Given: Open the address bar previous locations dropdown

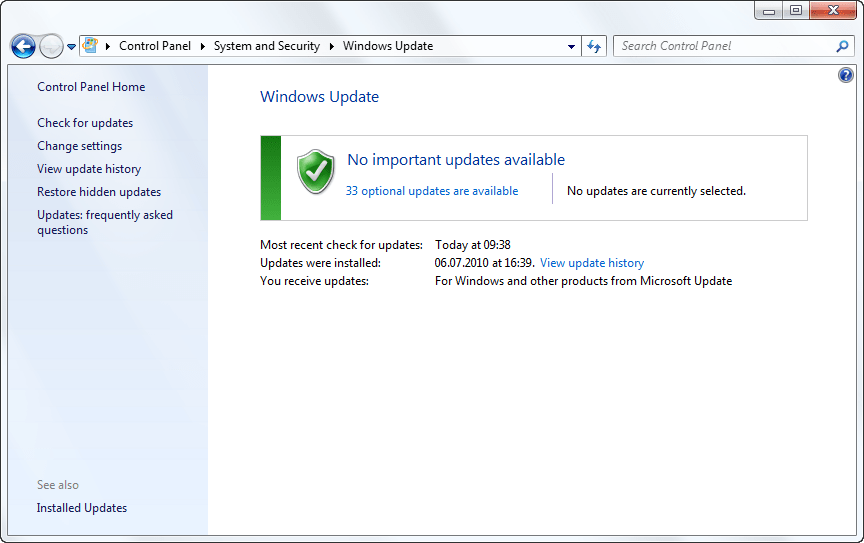Looking at the screenshot, I should (571, 46).
